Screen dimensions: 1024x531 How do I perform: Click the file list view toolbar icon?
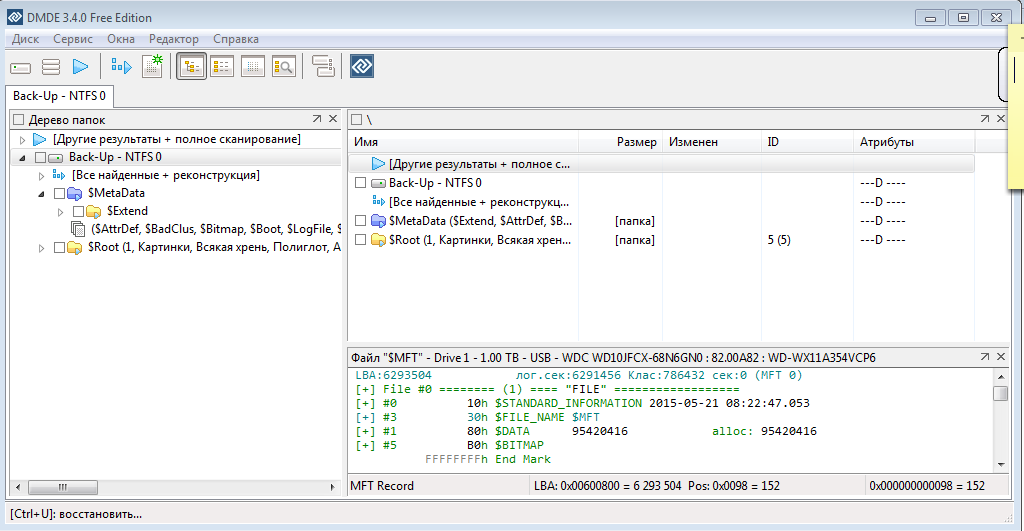pos(222,67)
